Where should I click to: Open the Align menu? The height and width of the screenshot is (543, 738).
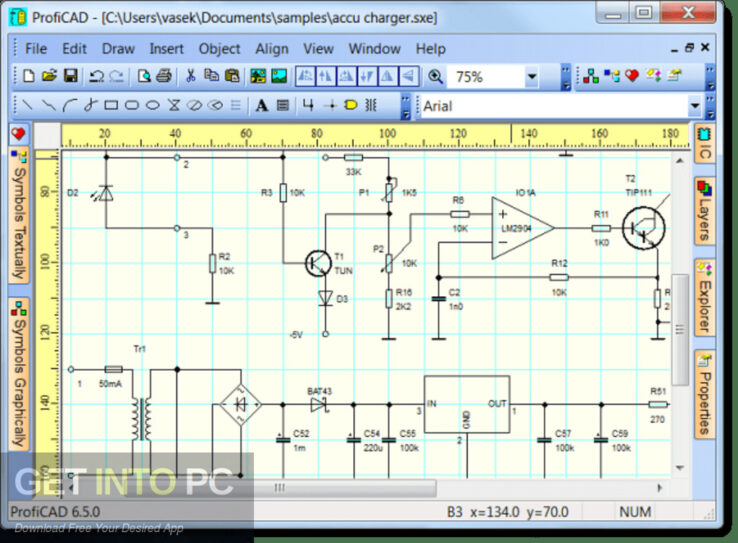click(x=272, y=48)
